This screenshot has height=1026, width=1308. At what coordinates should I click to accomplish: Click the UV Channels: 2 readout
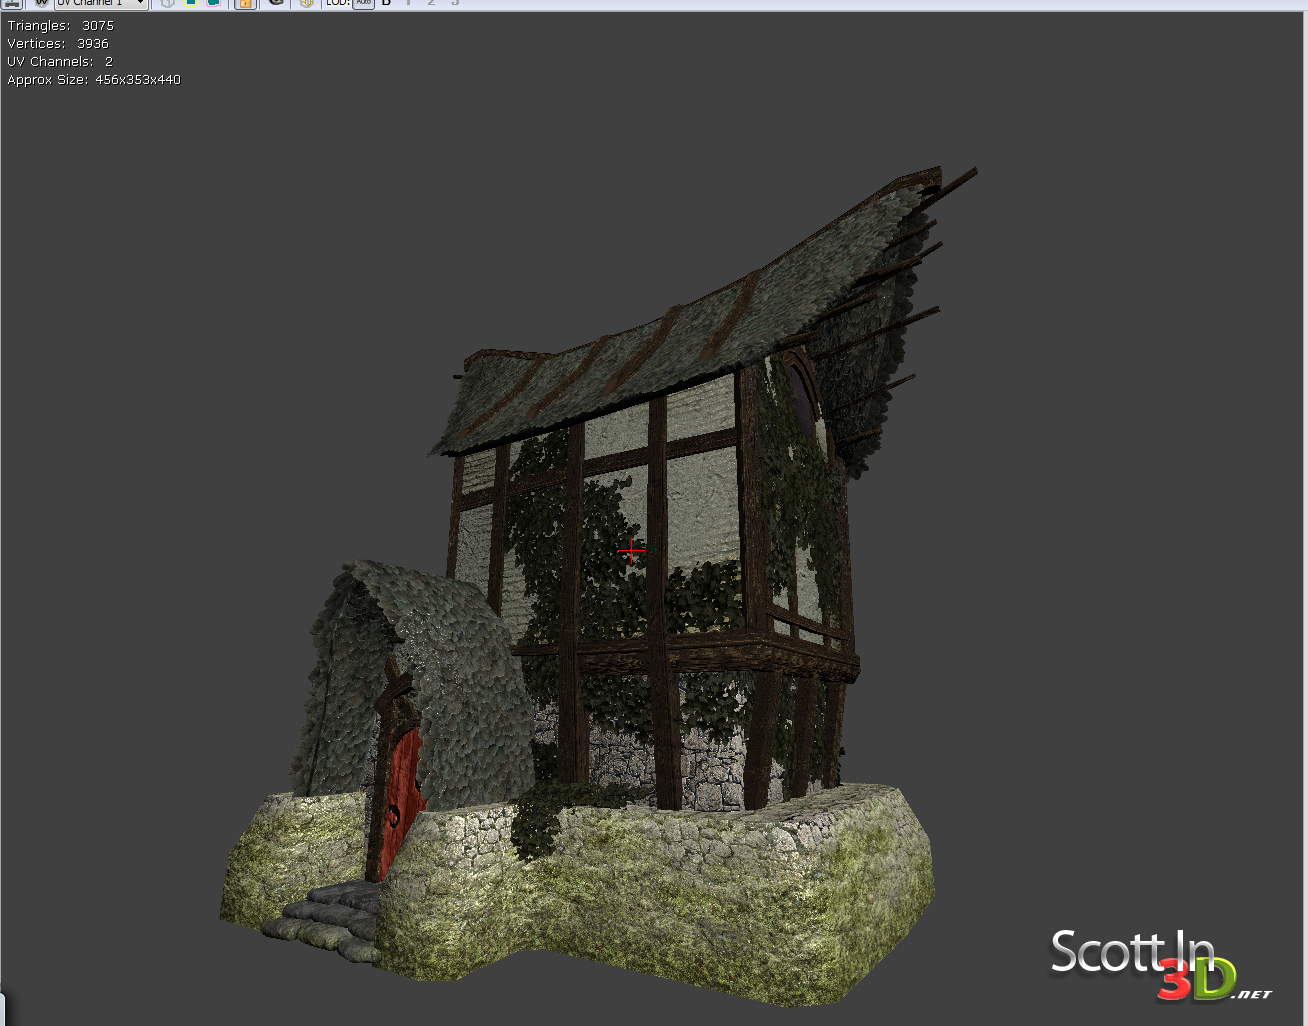tap(60, 62)
